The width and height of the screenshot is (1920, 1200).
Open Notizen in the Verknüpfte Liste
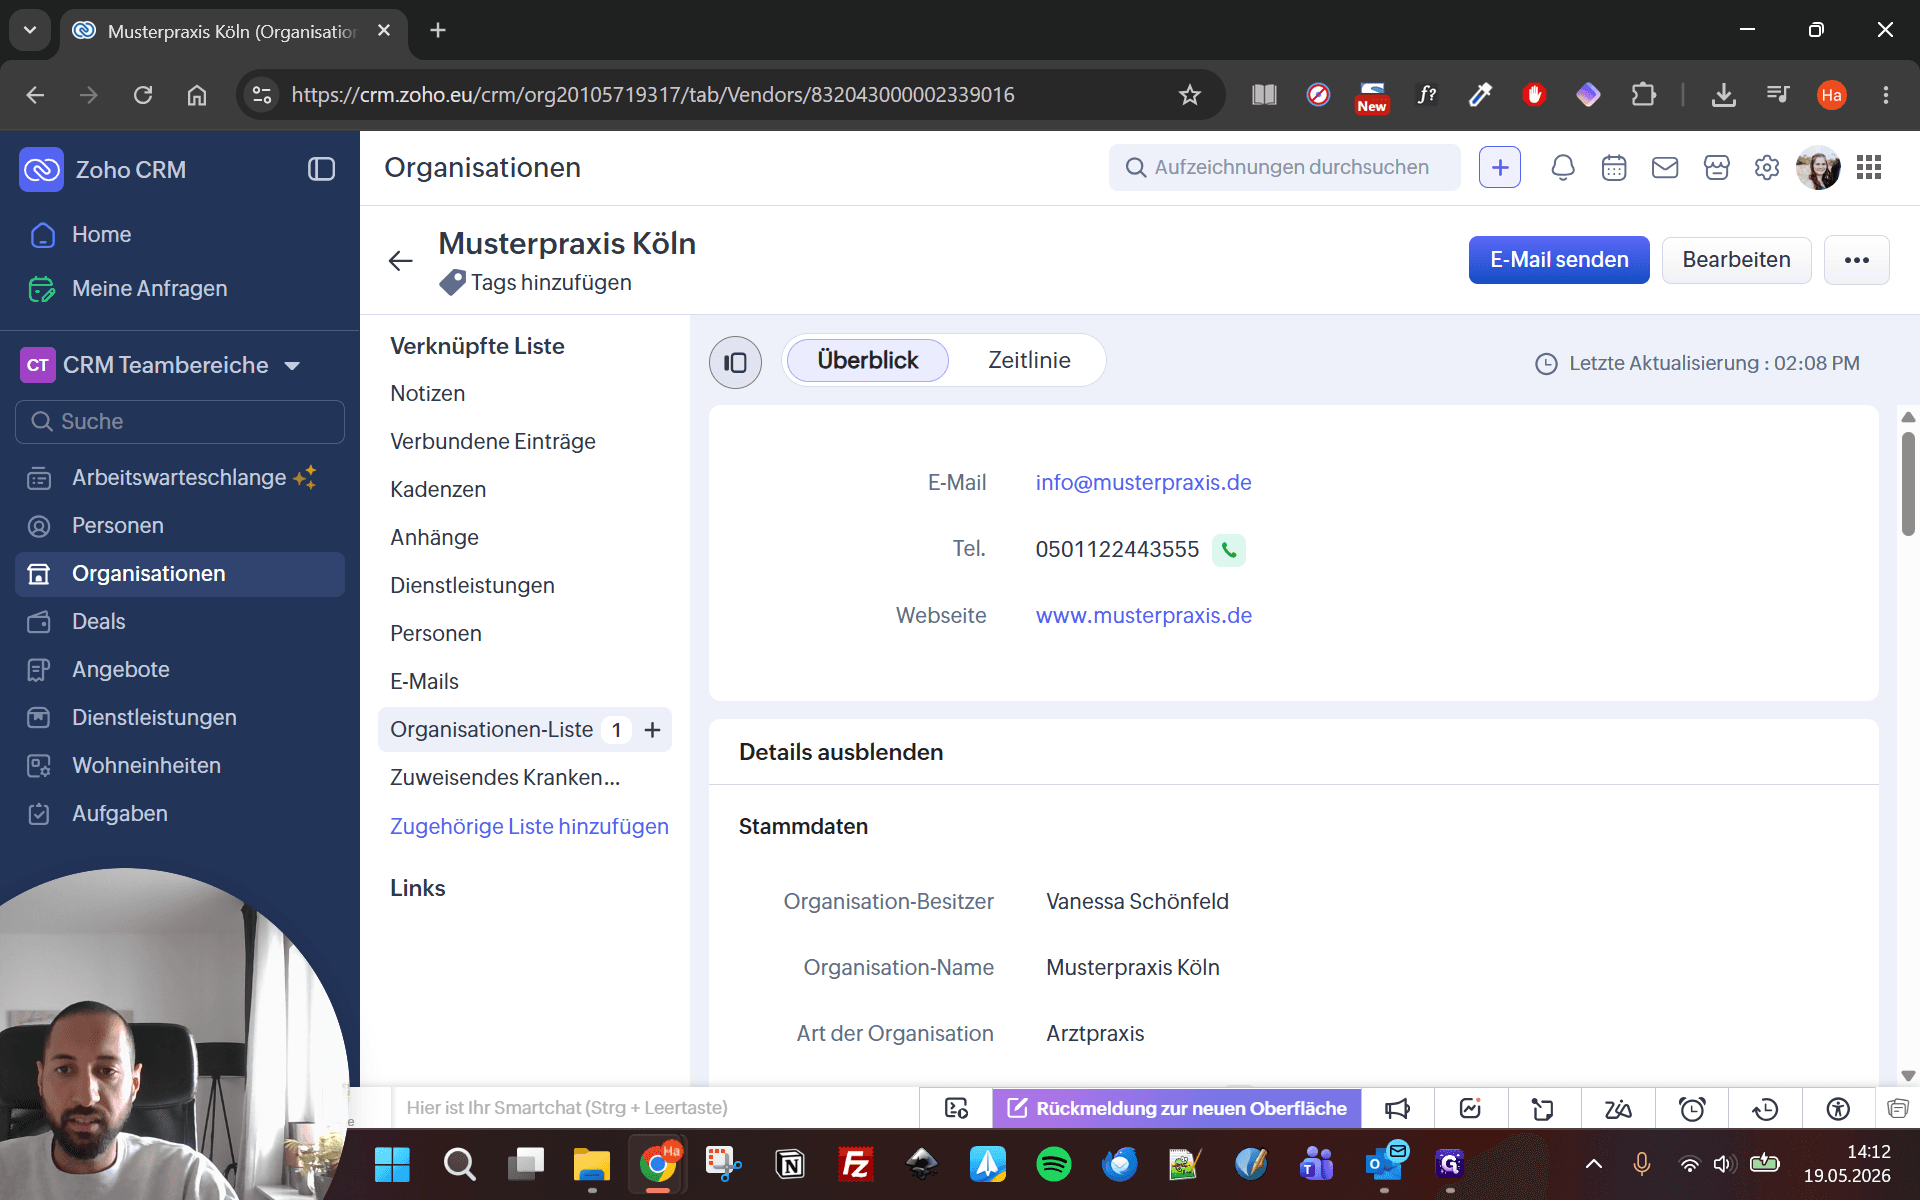(x=428, y=394)
